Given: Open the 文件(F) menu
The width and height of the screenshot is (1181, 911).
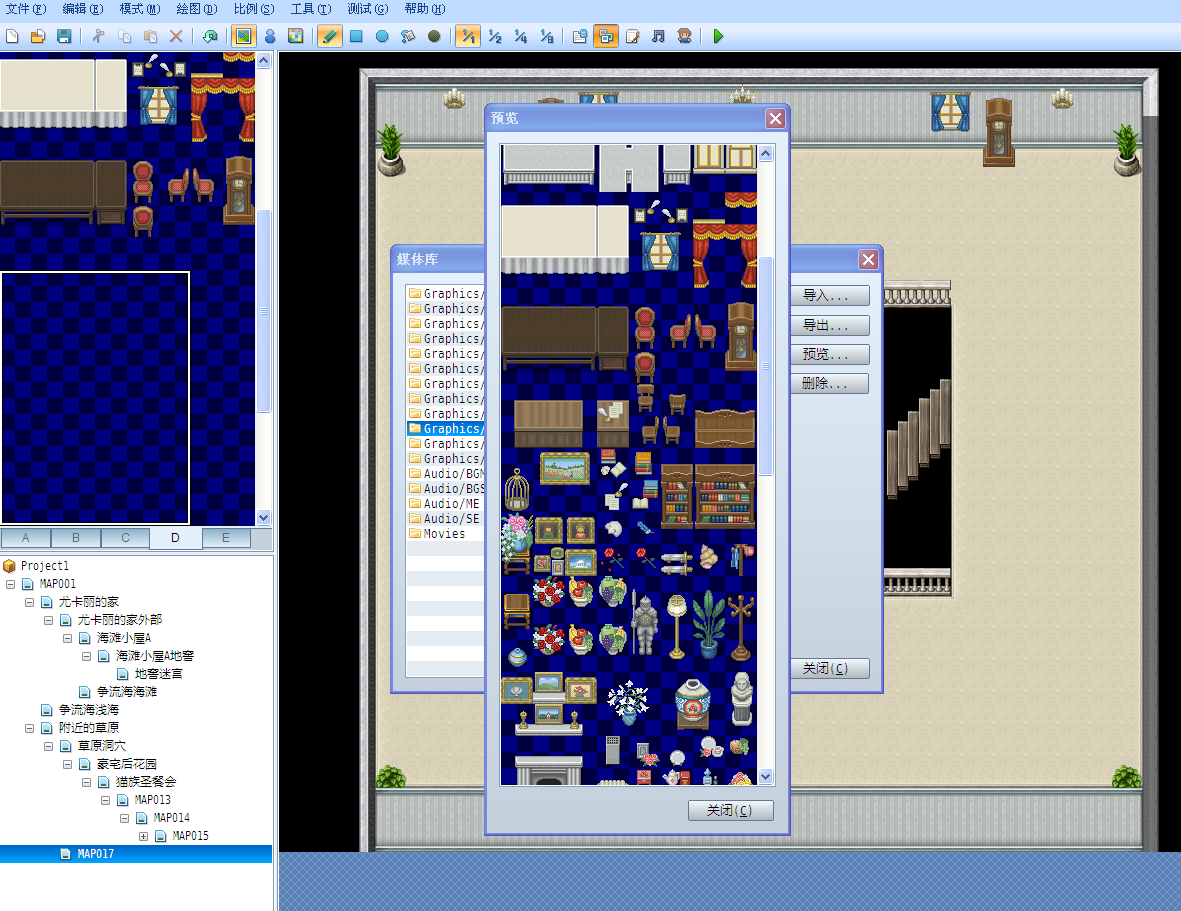Looking at the screenshot, I should tap(26, 9).
